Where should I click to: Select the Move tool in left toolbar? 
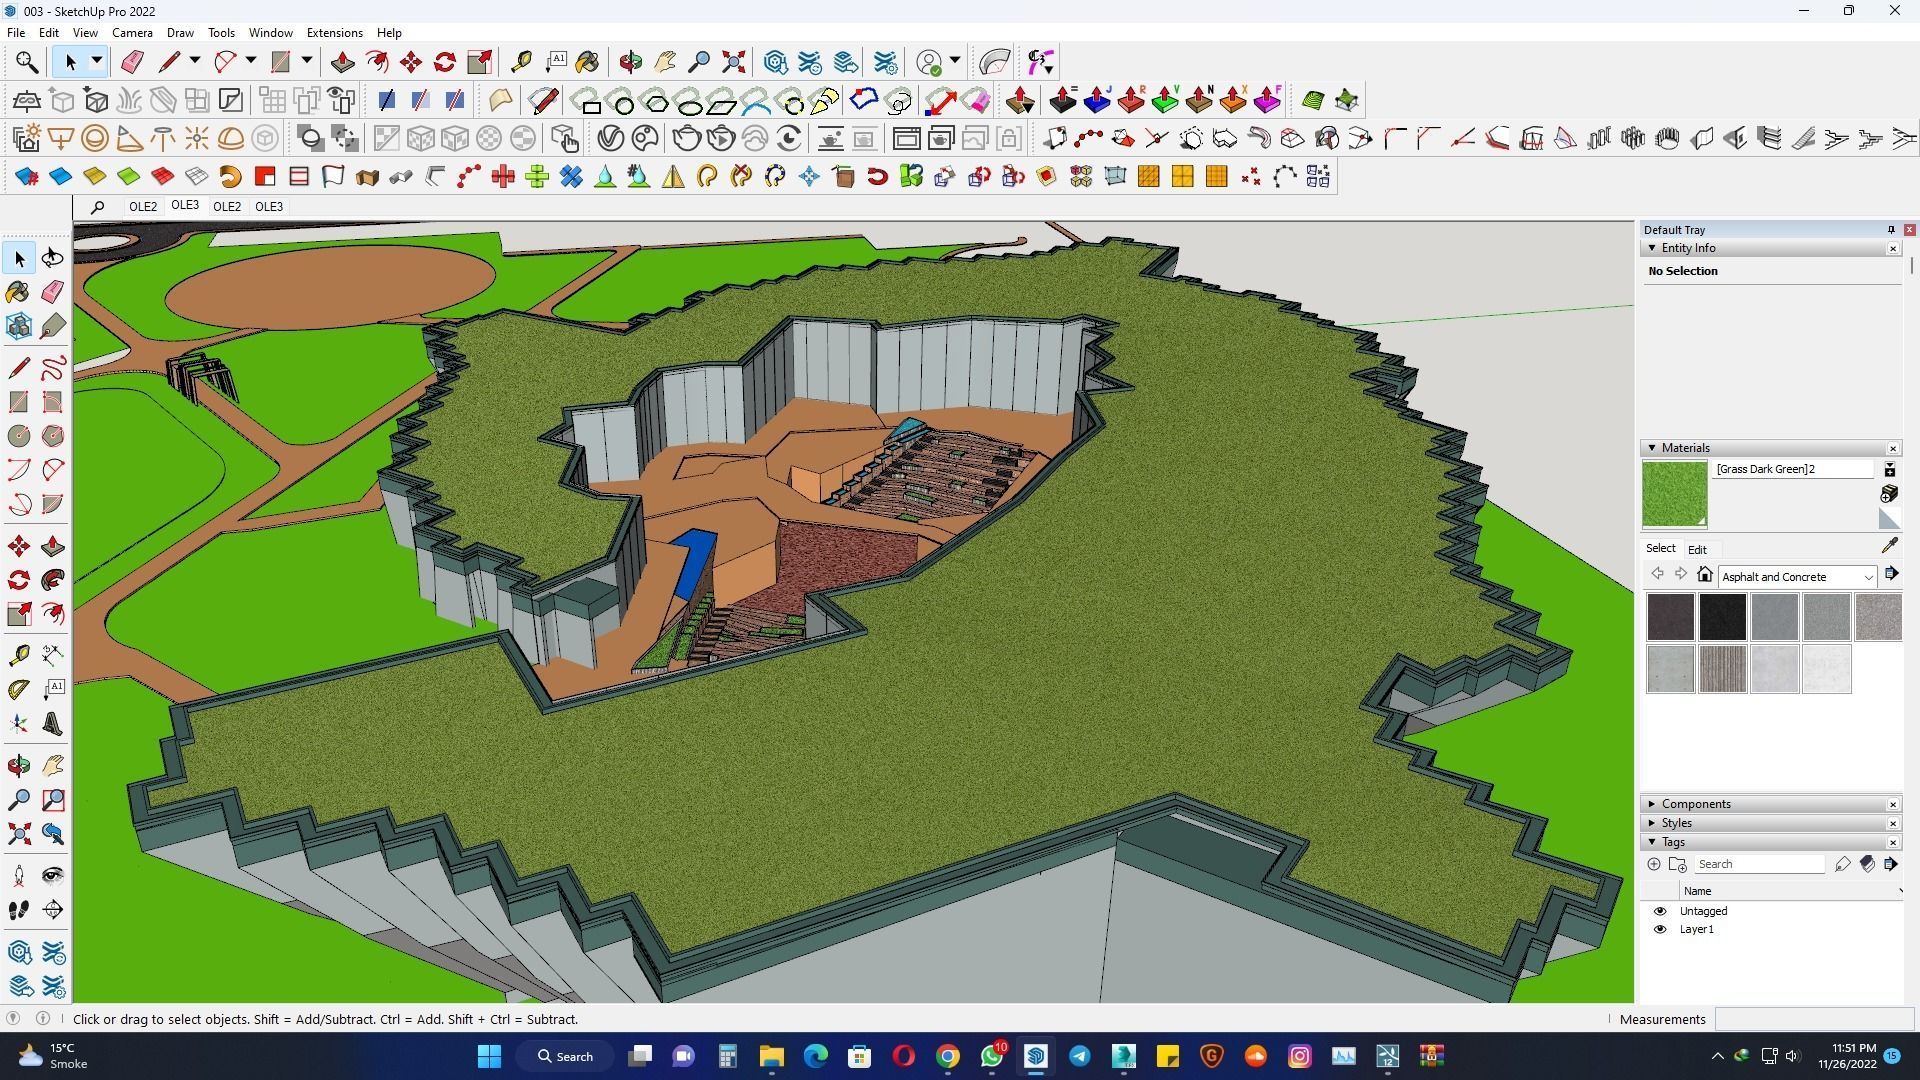[x=19, y=546]
